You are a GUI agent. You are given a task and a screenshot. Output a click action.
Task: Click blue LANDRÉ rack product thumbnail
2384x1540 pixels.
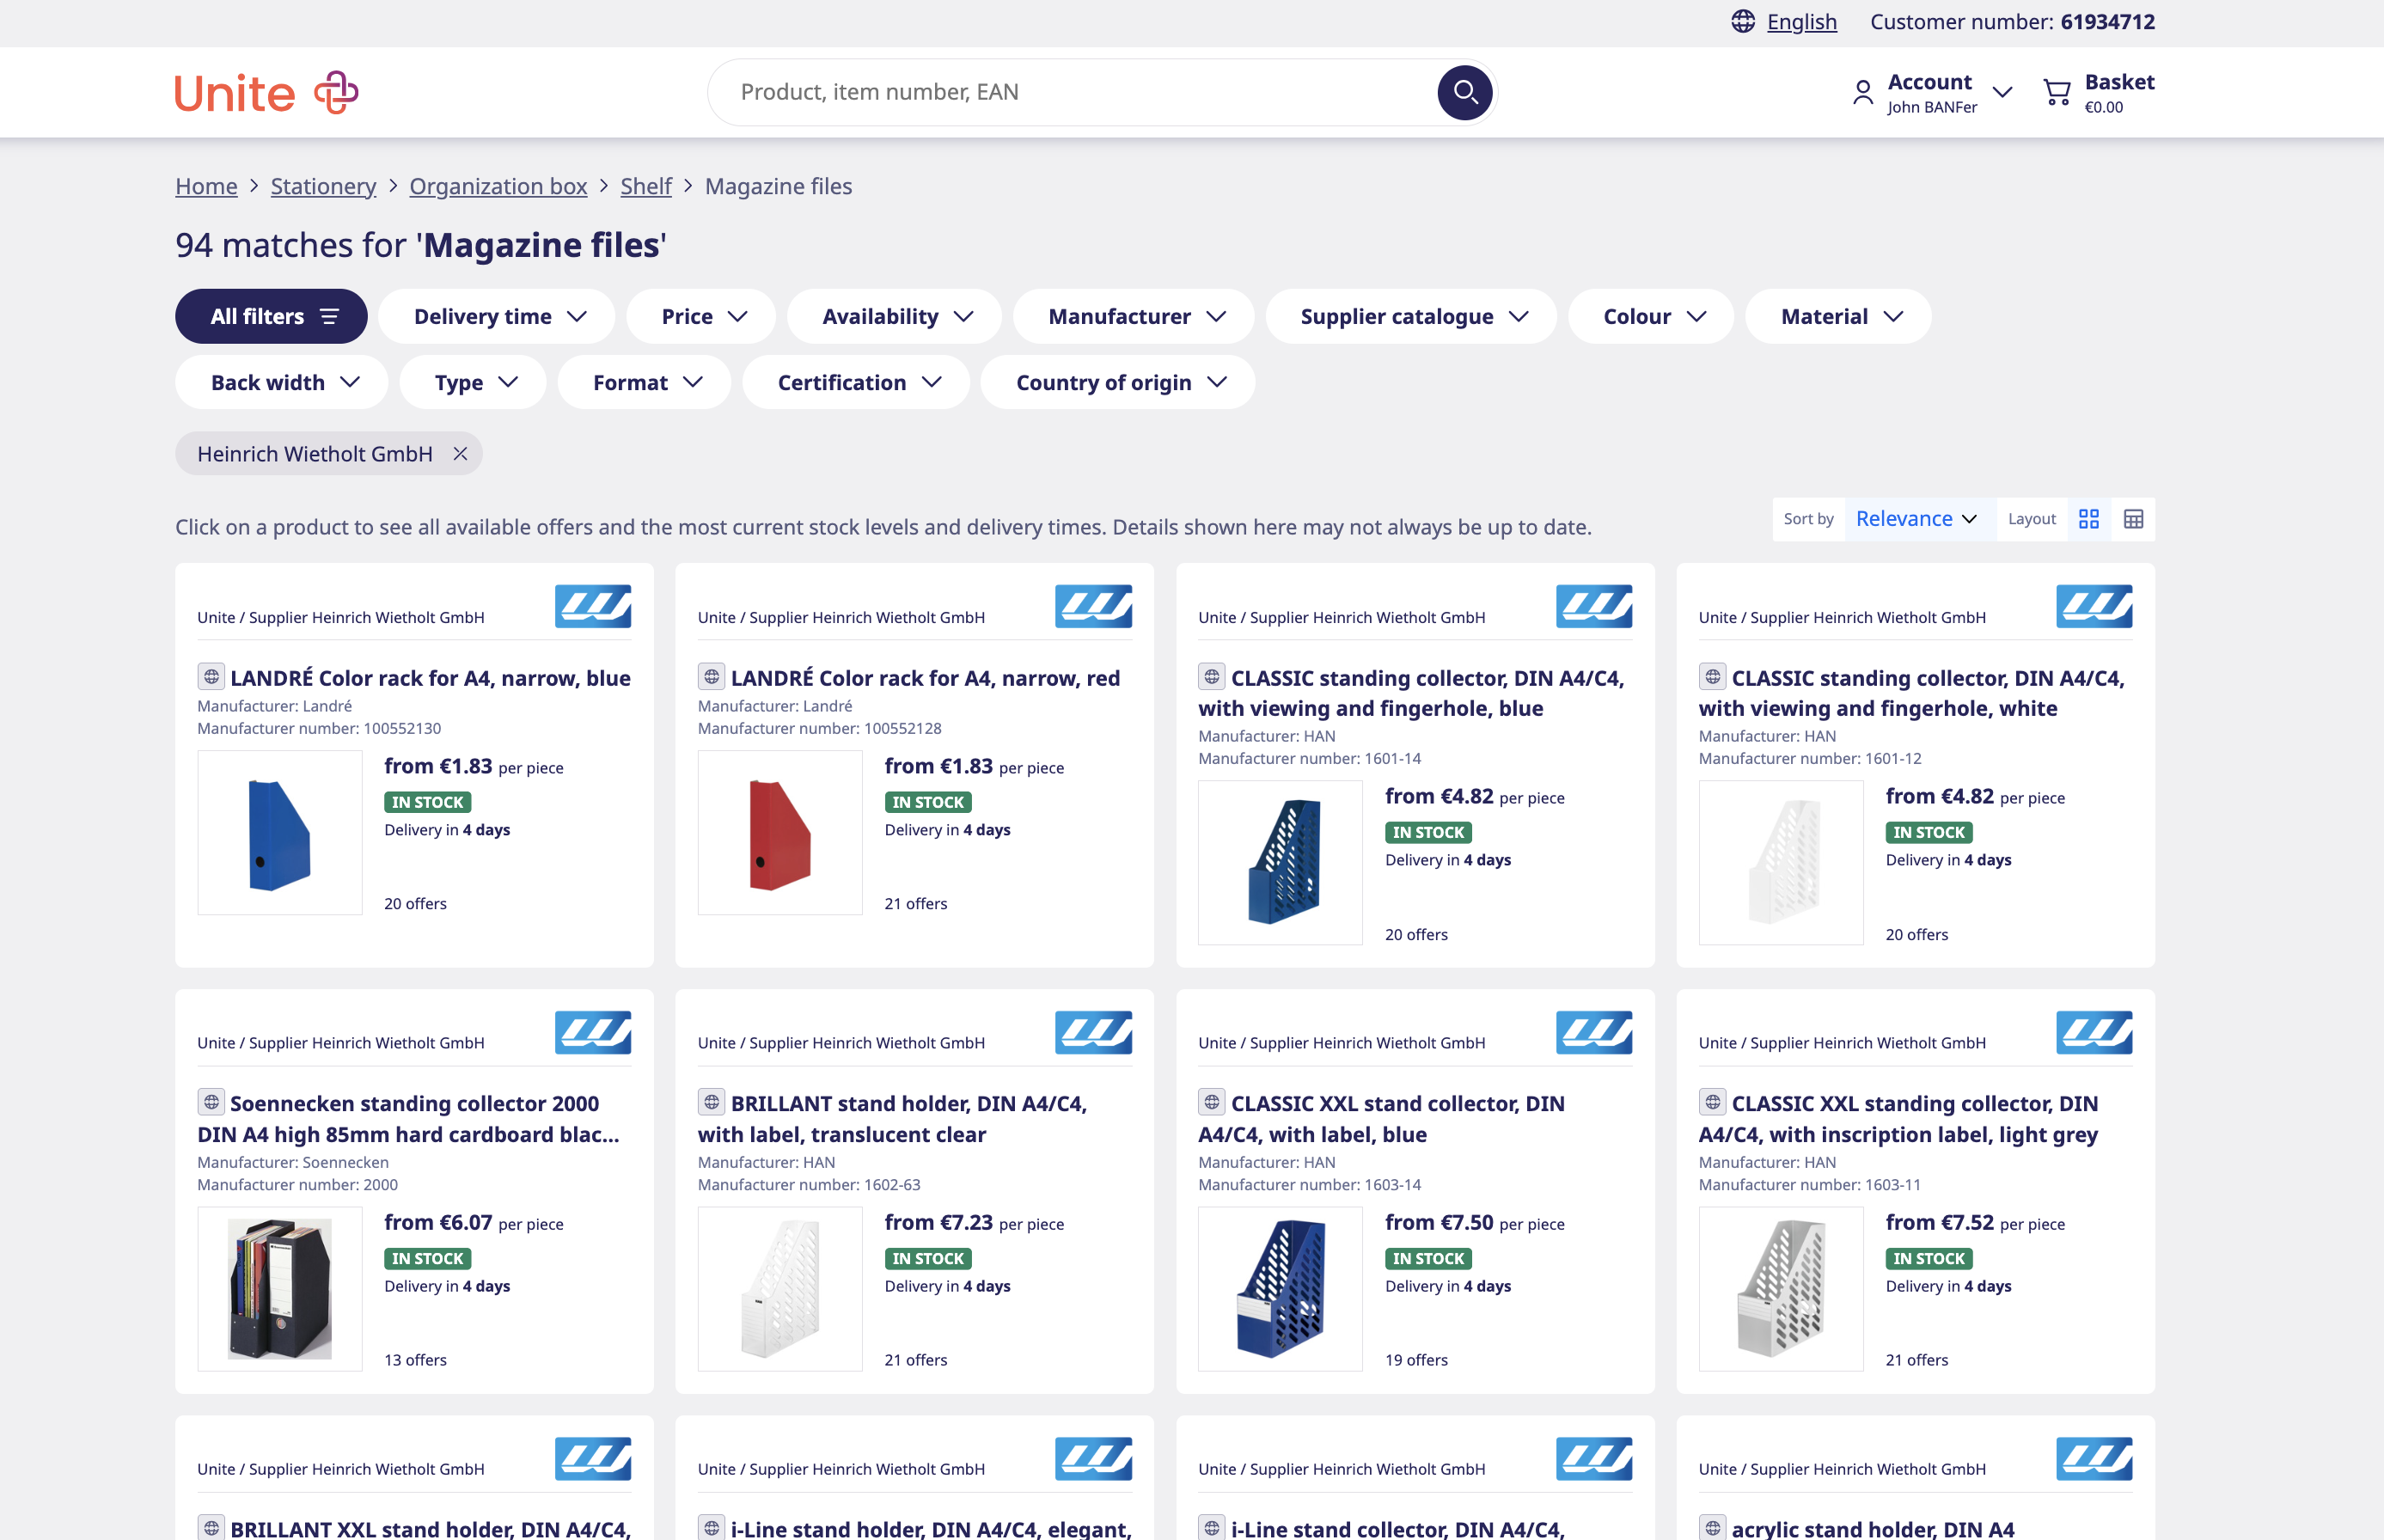coord(279,833)
